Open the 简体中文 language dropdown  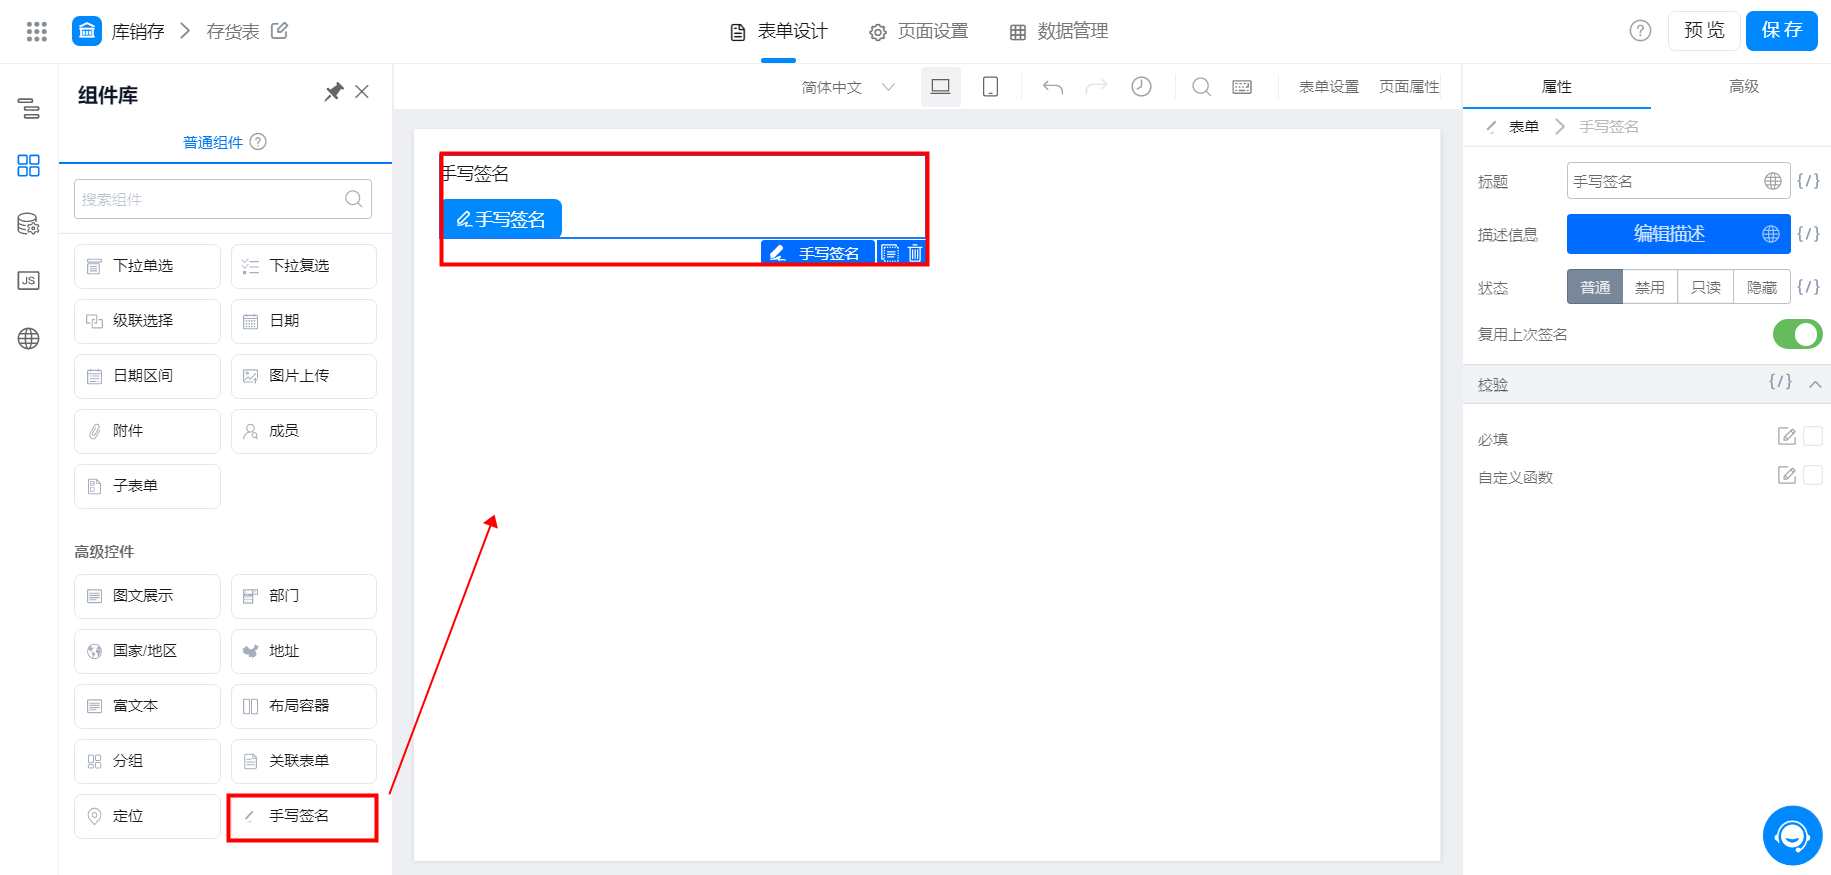tap(848, 87)
